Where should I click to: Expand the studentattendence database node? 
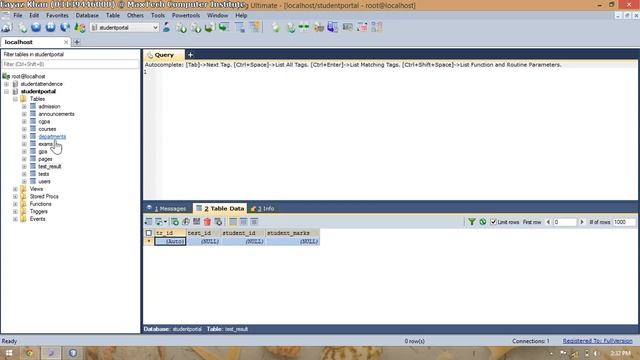coord(7,84)
